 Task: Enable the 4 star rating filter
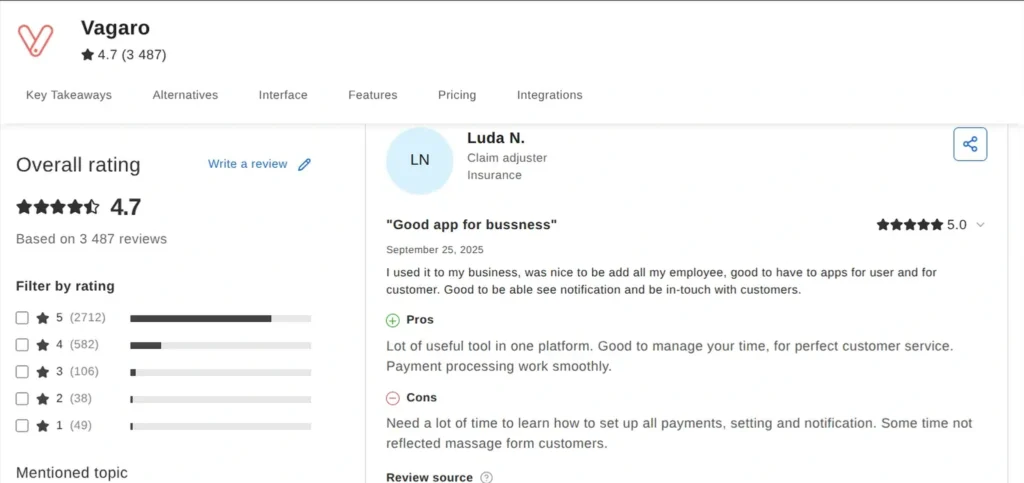[22, 345]
